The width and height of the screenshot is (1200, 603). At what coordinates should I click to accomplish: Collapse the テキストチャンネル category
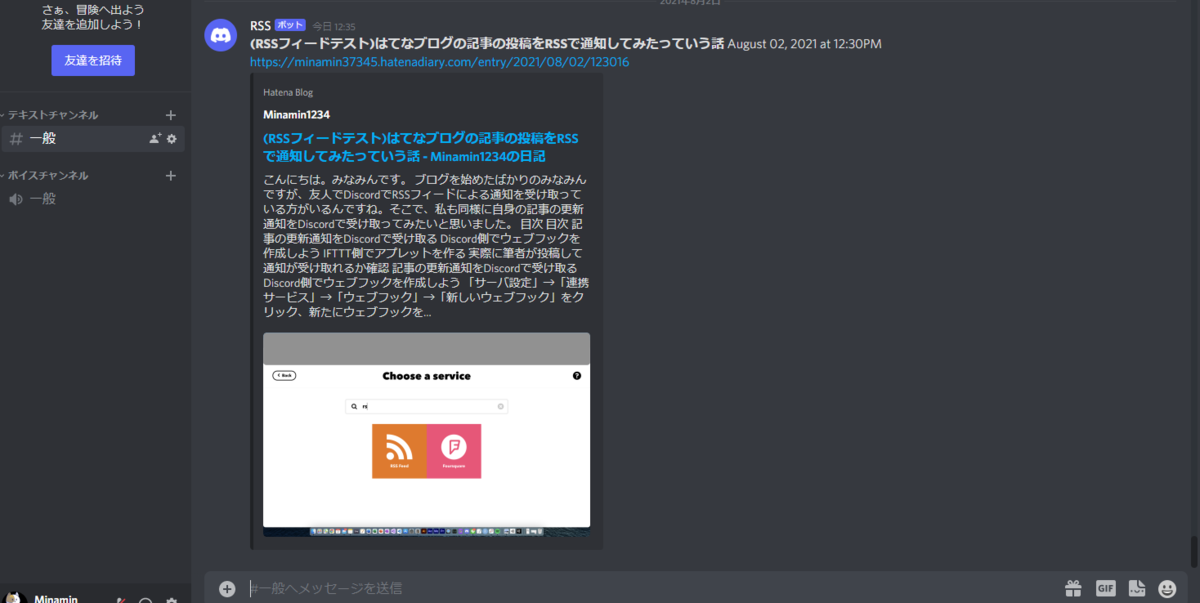pyautogui.click(x=50, y=115)
